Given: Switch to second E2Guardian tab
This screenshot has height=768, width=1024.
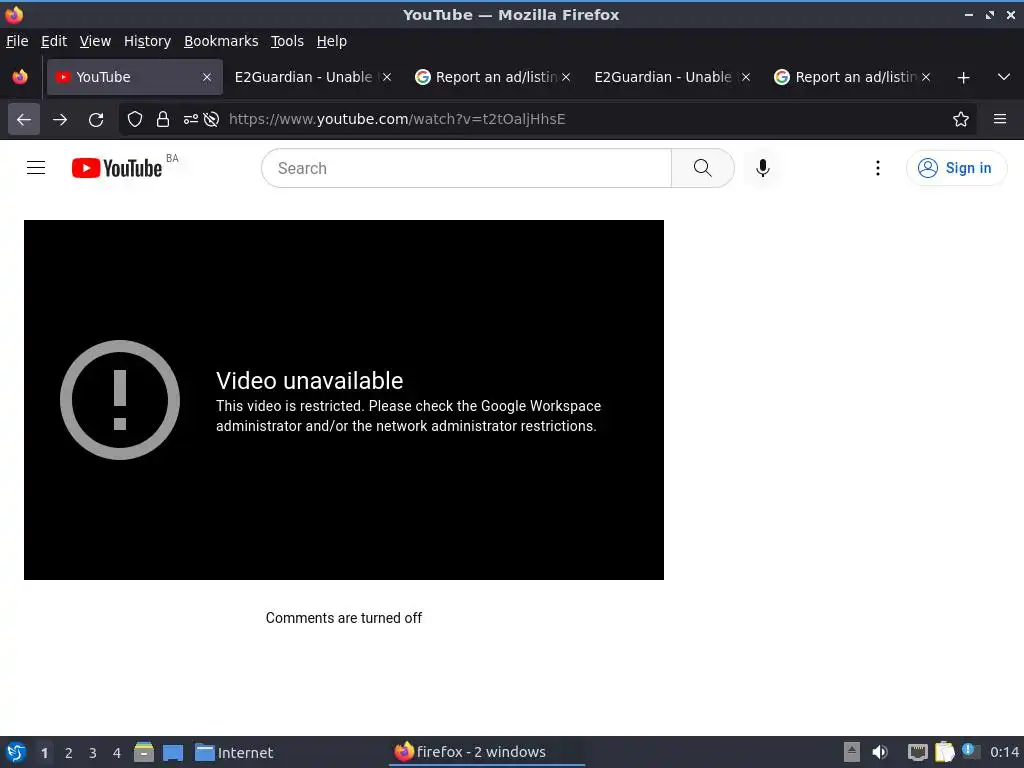Looking at the screenshot, I should pyautogui.click(x=663, y=77).
